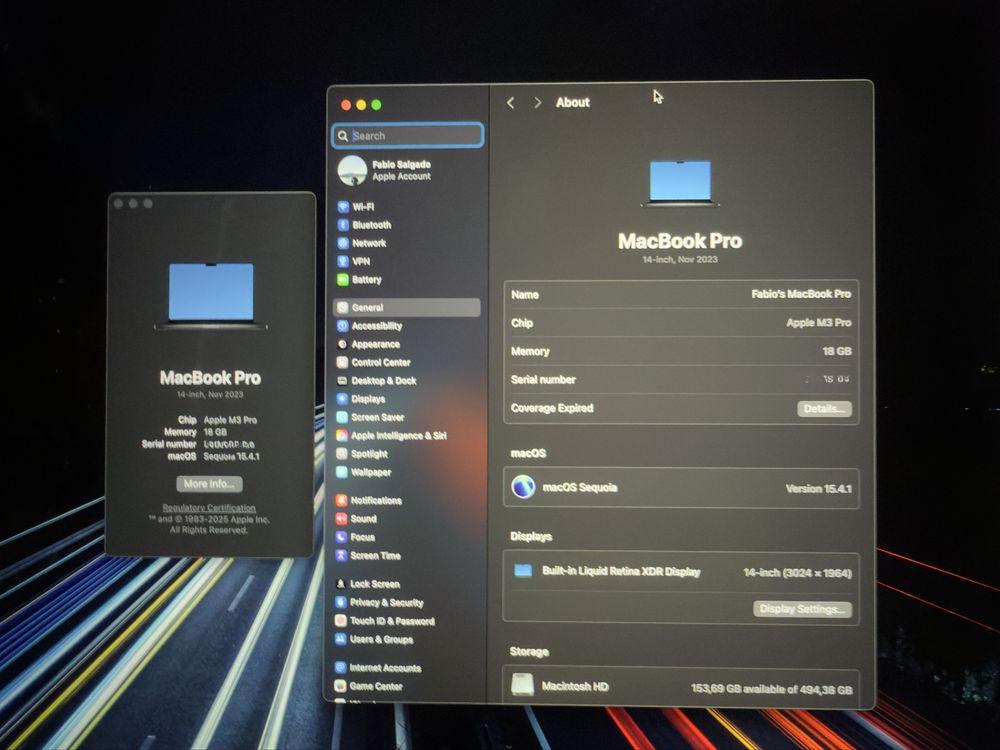Open Battery settings icon in sidebar
The width and height of the screenshot is (1000, 750).
pos(343,279)
